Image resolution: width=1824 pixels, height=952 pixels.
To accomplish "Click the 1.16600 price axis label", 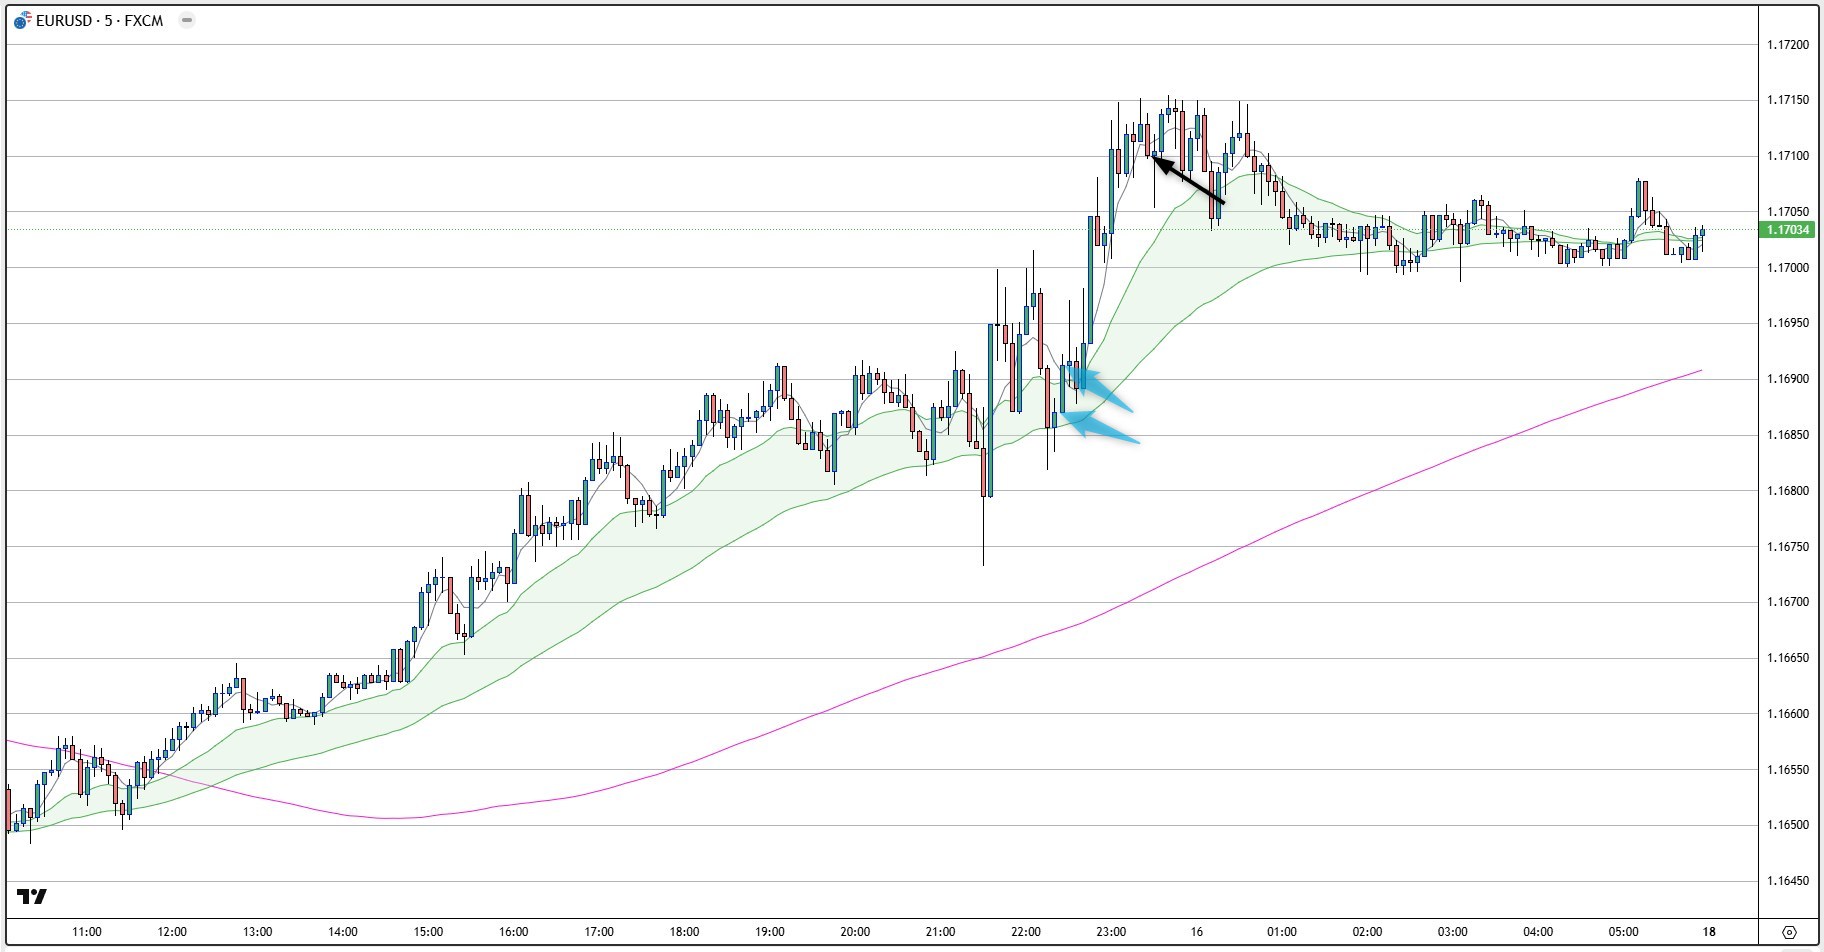I will click(x=1788, y=714).
